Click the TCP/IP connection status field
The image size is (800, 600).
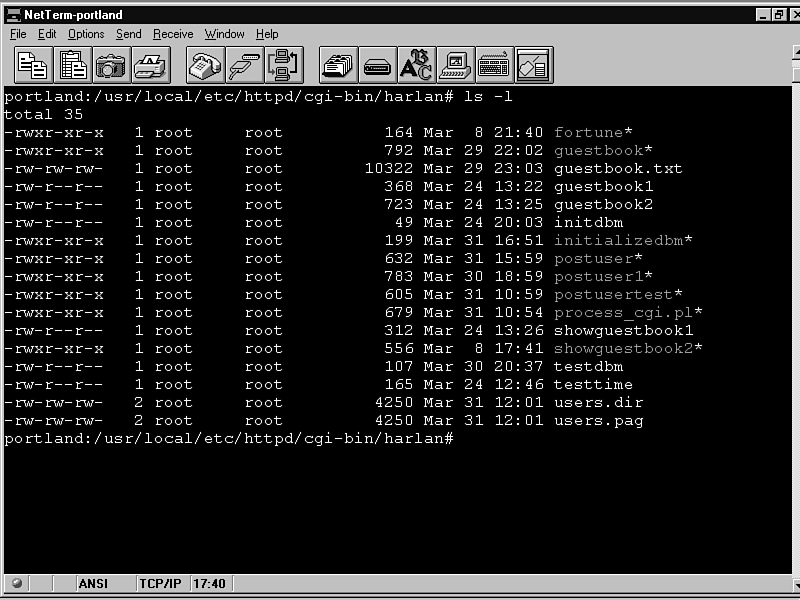158,584
